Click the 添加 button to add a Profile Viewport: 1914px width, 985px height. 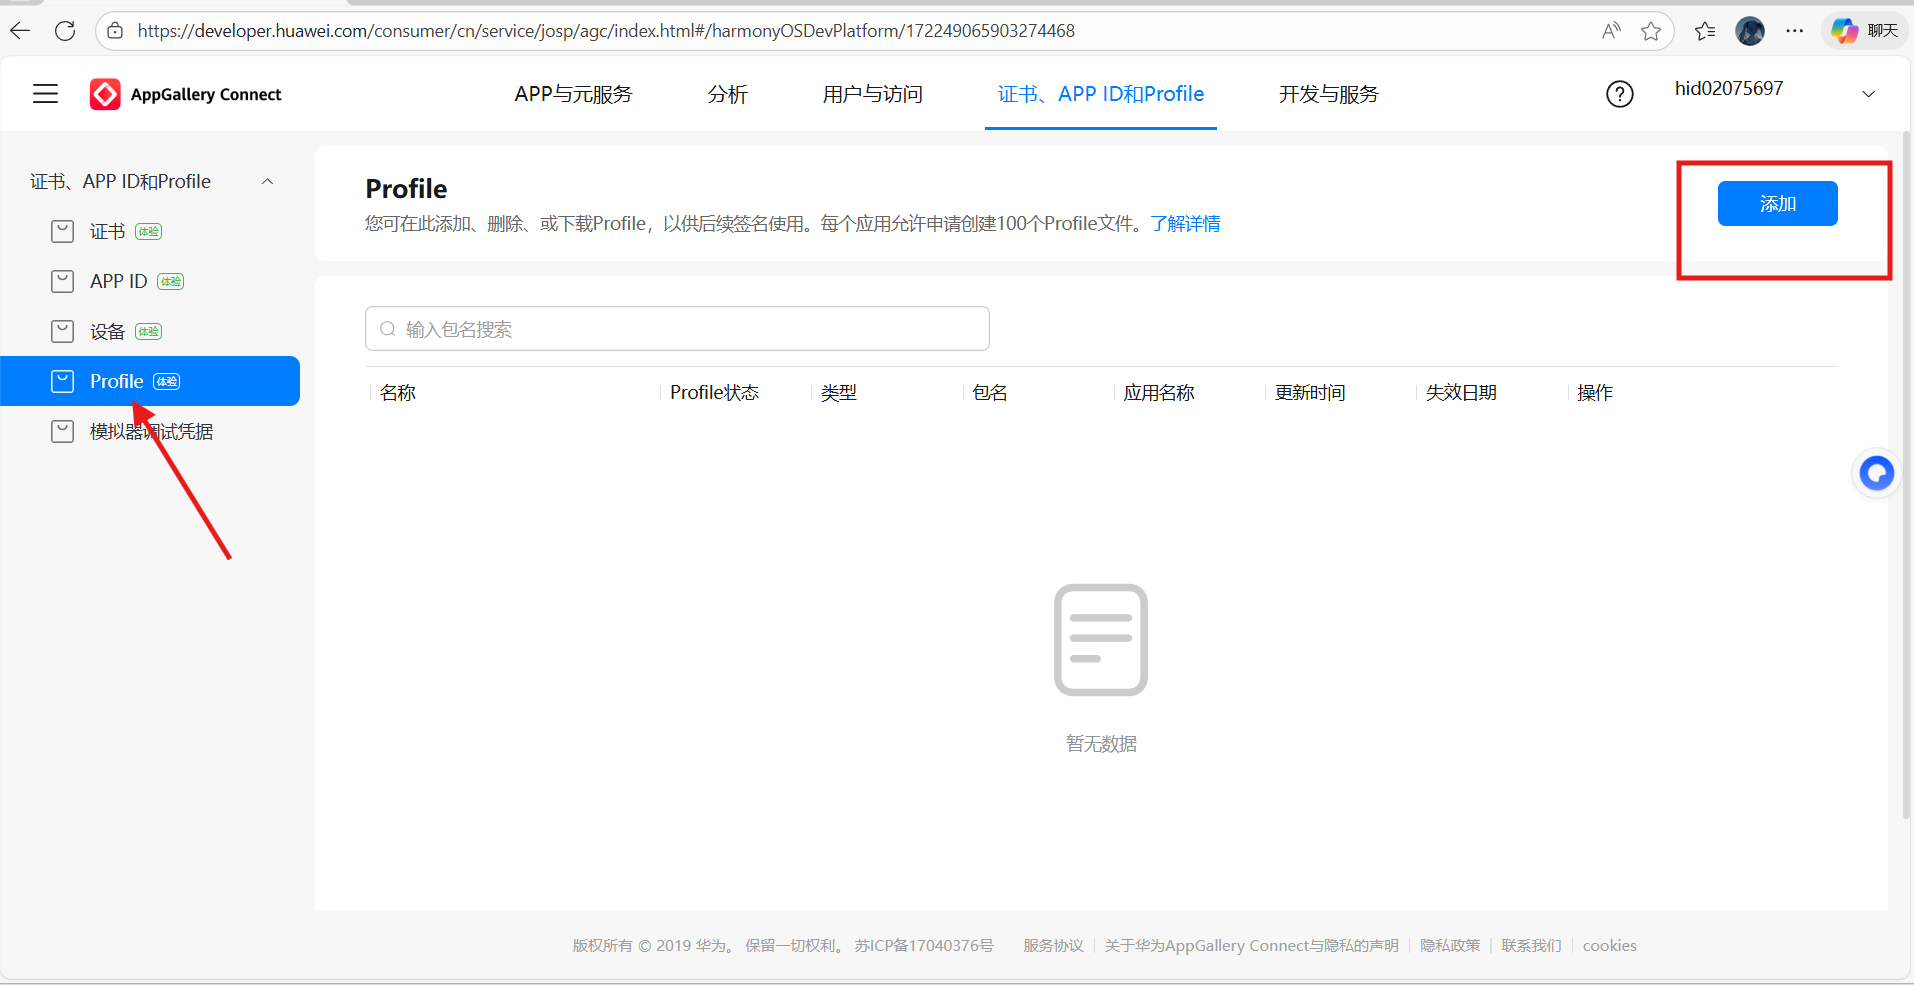coord(1777,203)
